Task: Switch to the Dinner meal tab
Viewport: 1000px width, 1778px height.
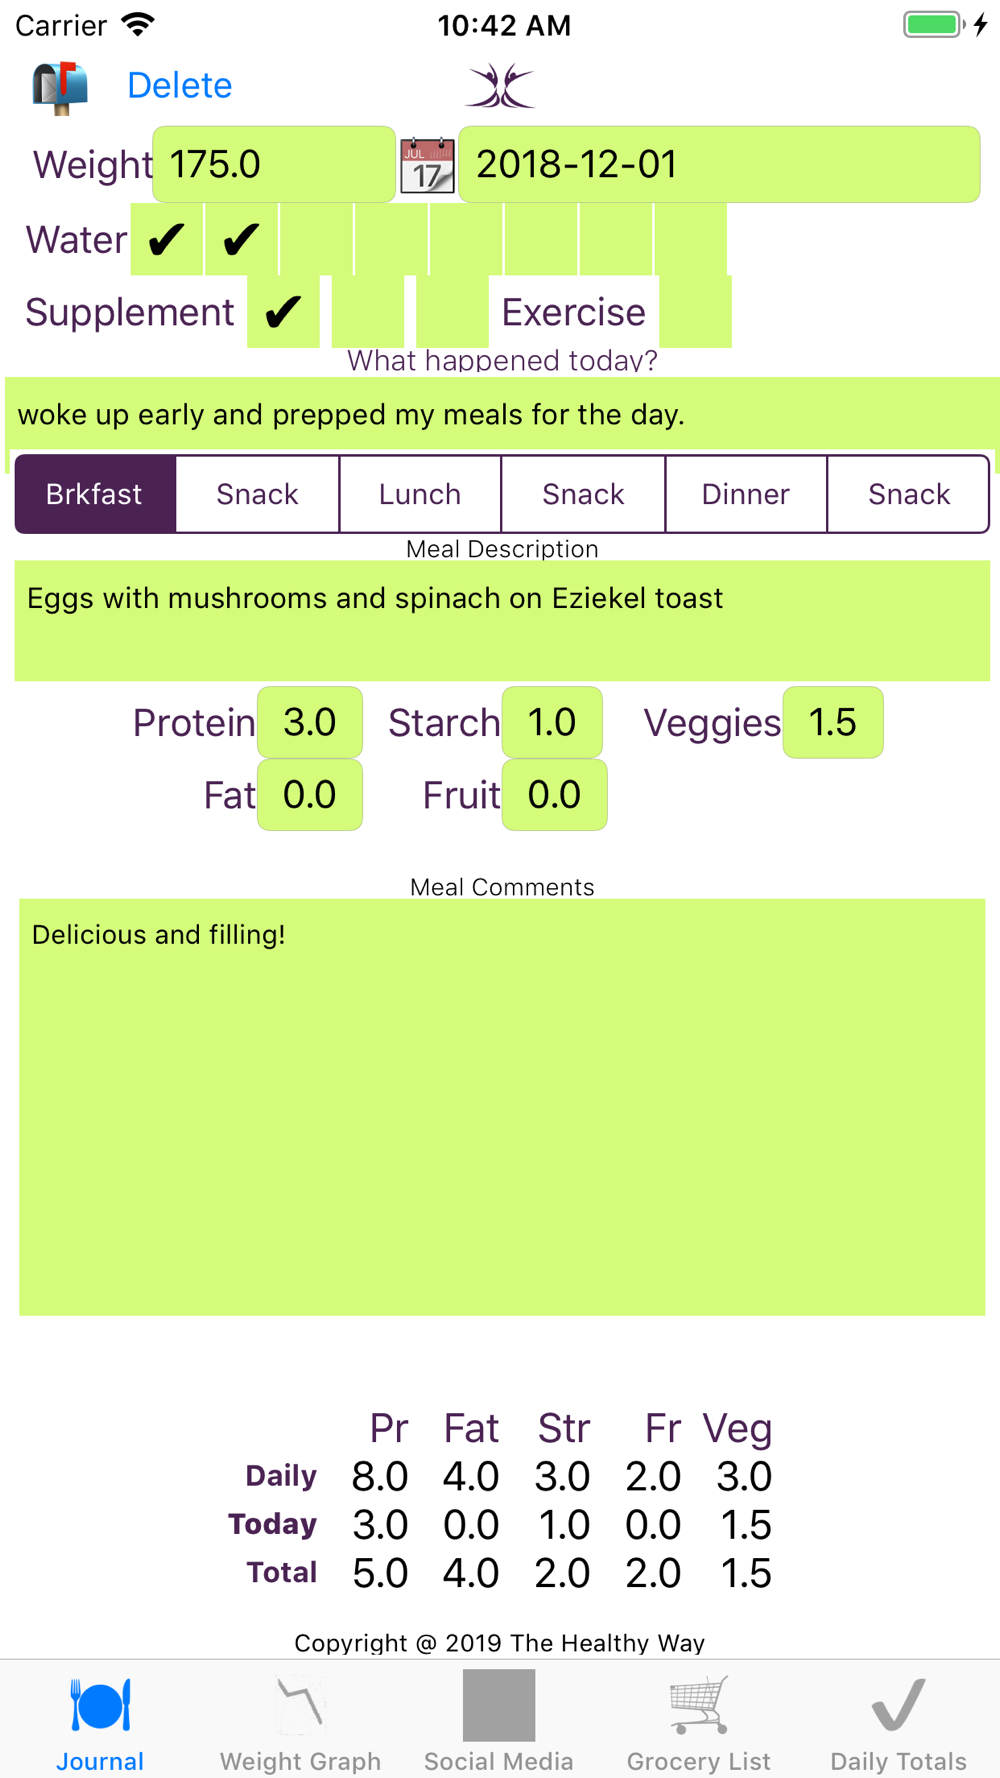Action: 746,494
